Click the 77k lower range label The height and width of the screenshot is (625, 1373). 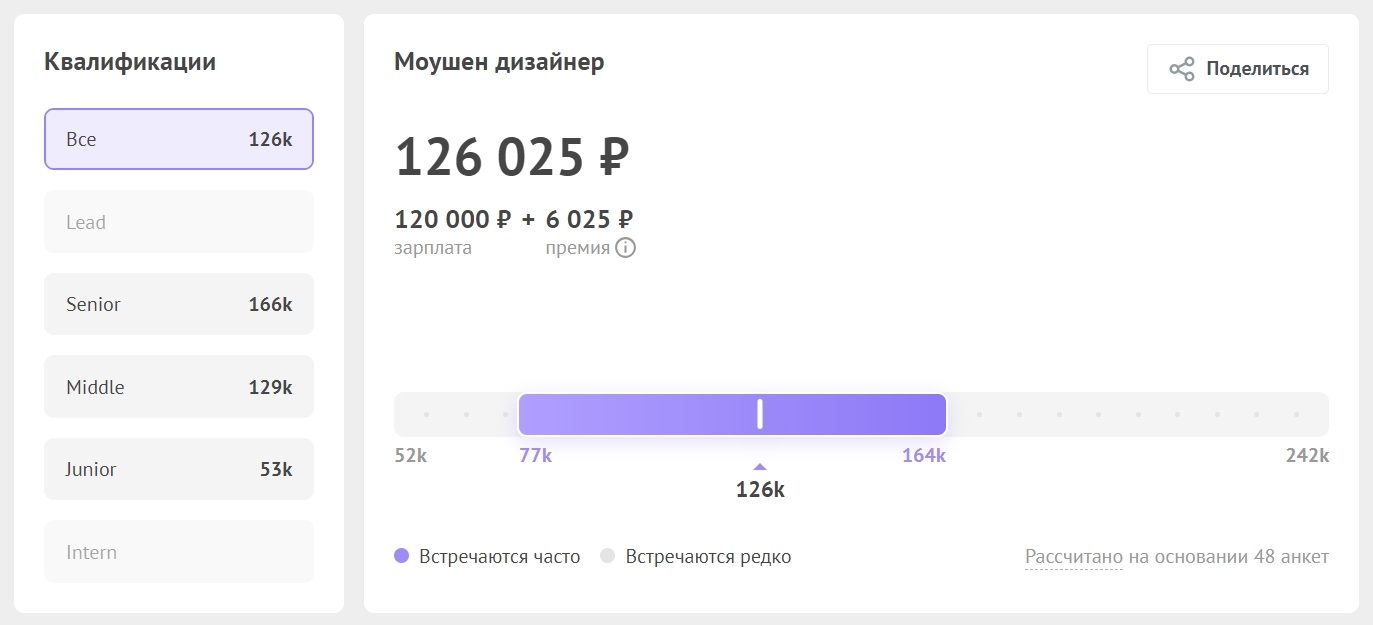coord(535,456)
